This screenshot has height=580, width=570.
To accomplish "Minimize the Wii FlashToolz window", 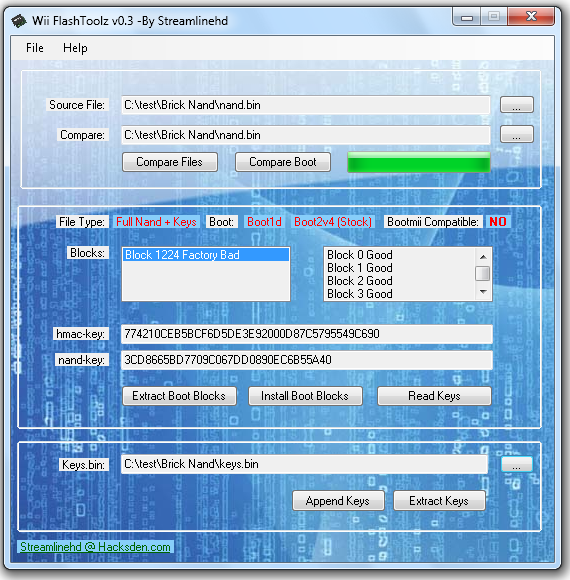I will point(467,17).
